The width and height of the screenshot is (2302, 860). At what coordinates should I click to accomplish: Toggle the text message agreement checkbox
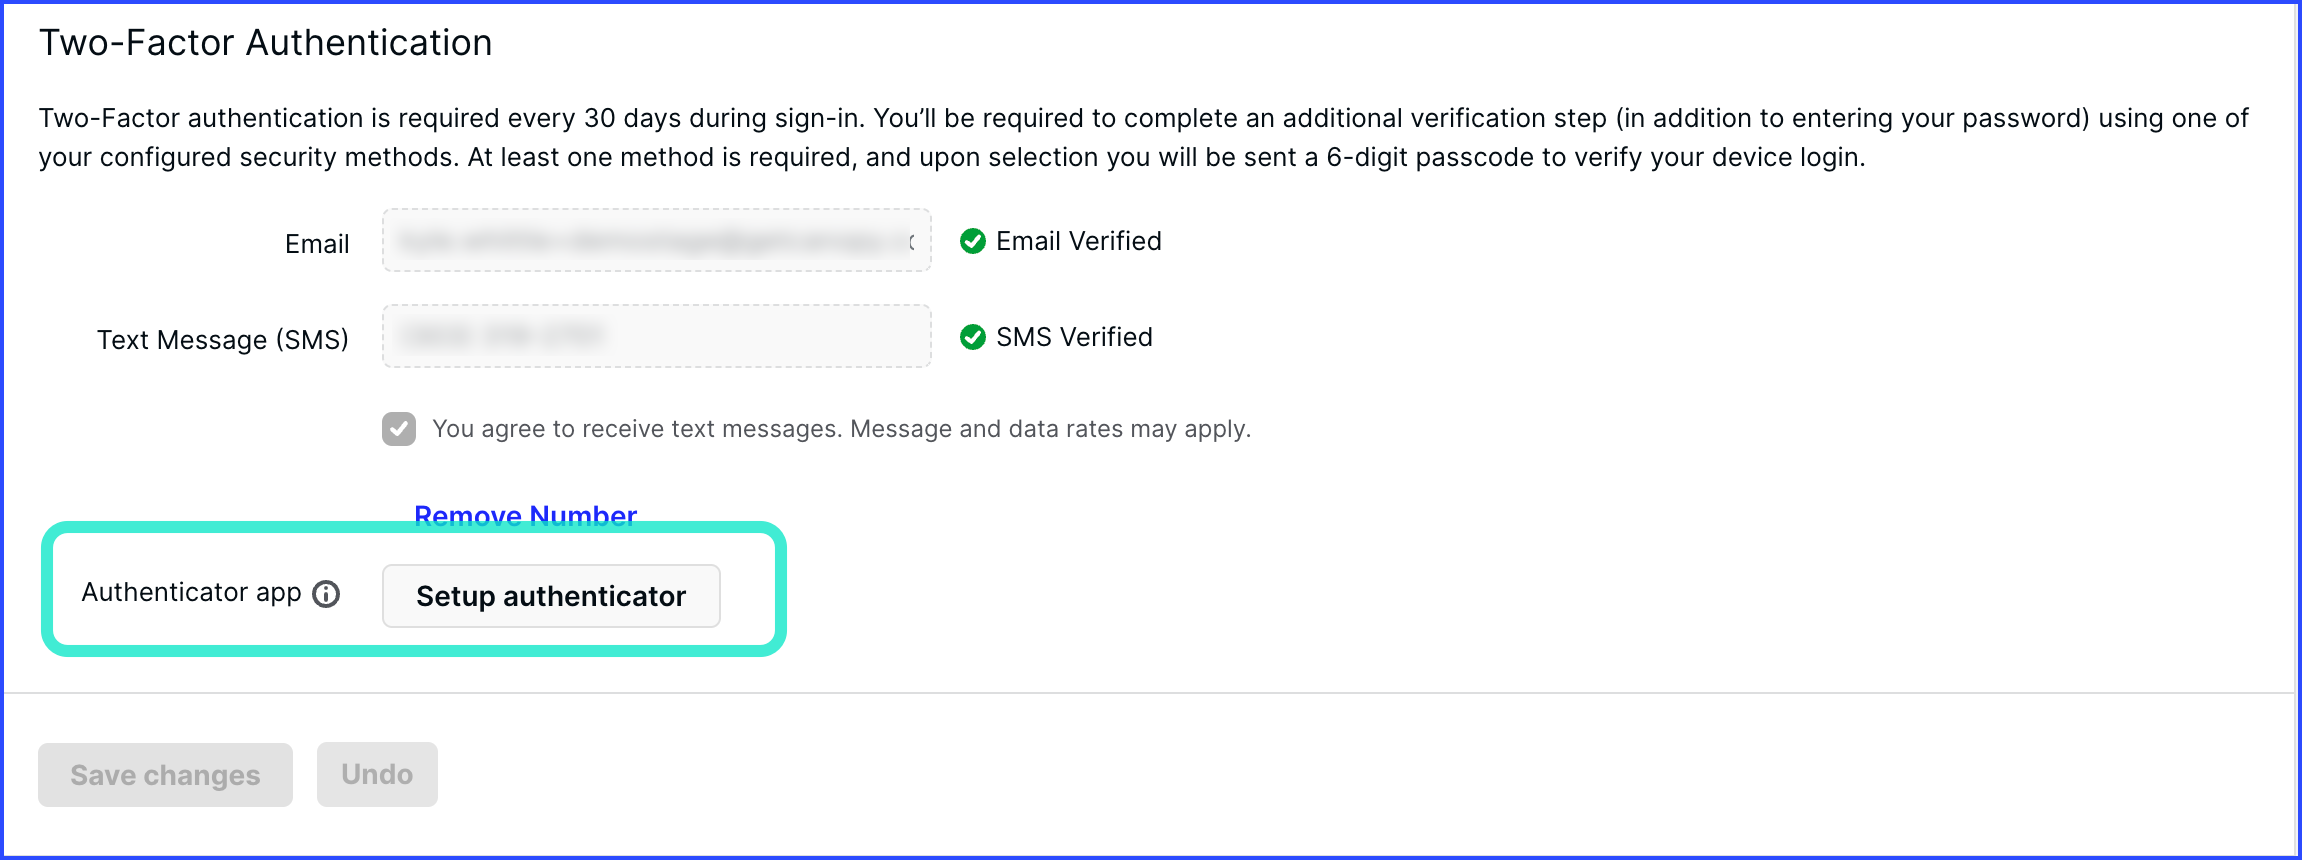coord(399,429)
